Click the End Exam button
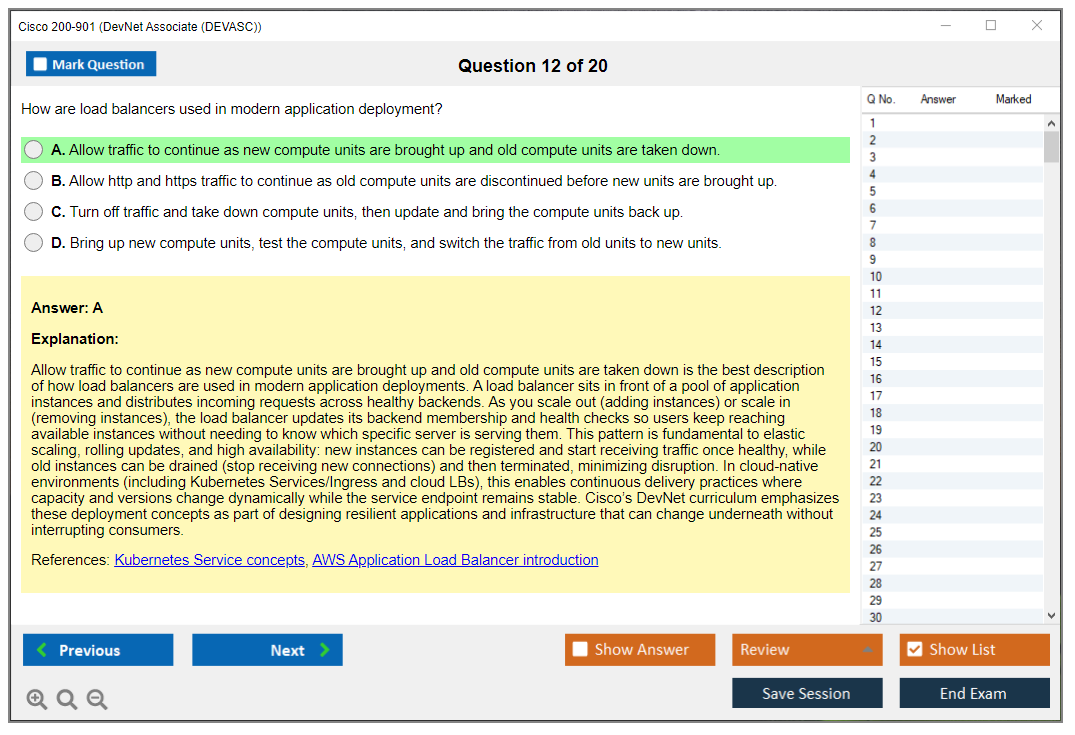Viewport: 1075px width, 735px height. 974,693
